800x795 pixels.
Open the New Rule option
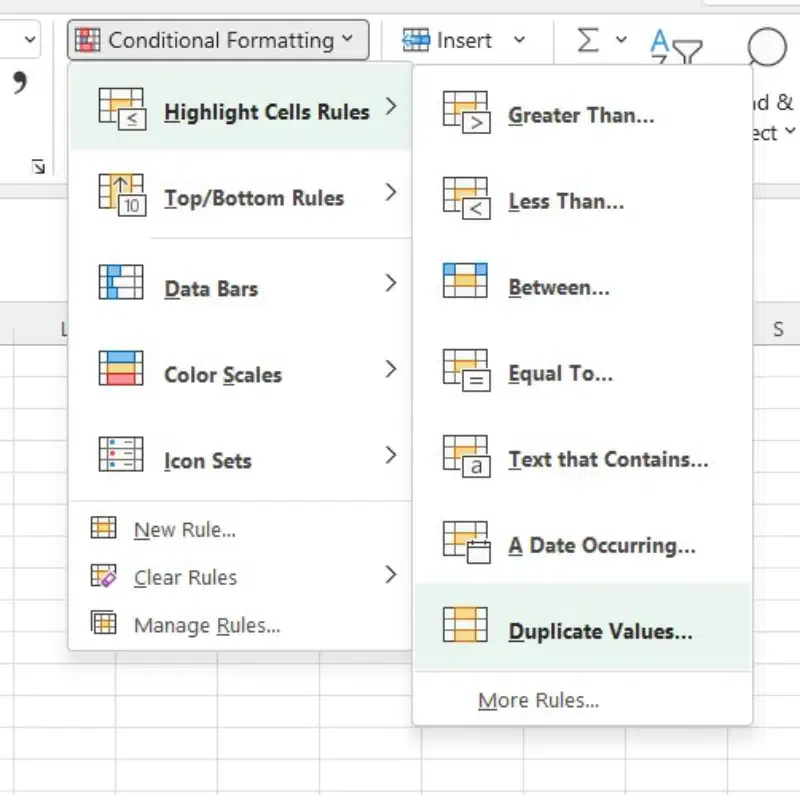(x=185, y=530)
